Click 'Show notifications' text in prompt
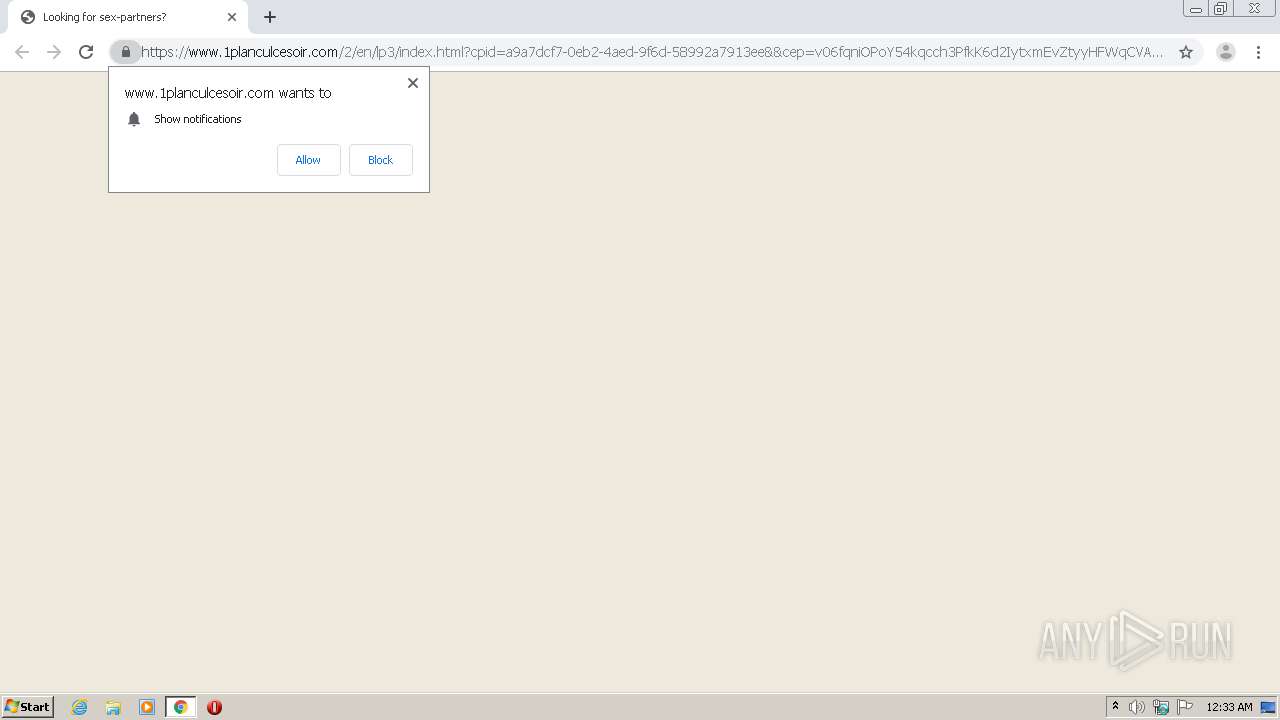 pos(198,119)
